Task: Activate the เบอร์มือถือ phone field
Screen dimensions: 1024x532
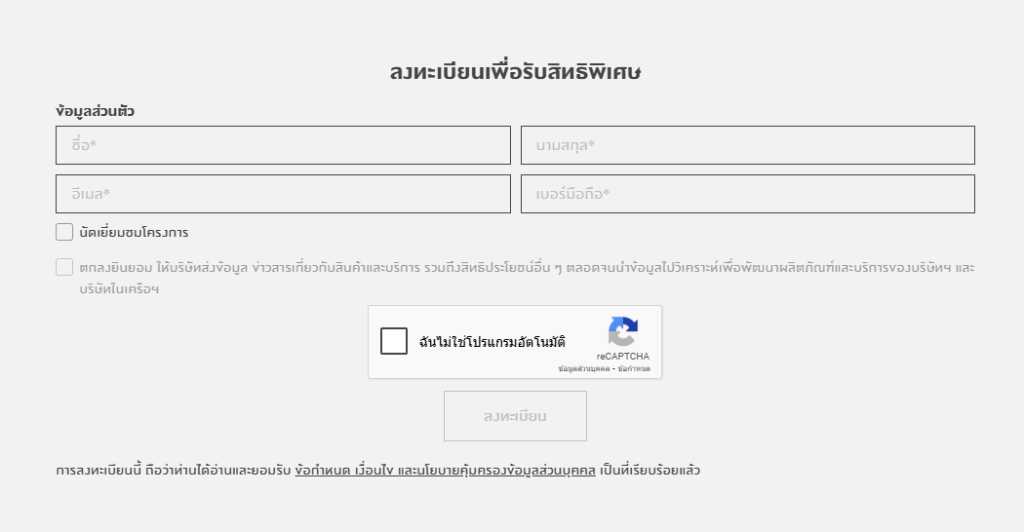Action: click(x=748, y=194)
